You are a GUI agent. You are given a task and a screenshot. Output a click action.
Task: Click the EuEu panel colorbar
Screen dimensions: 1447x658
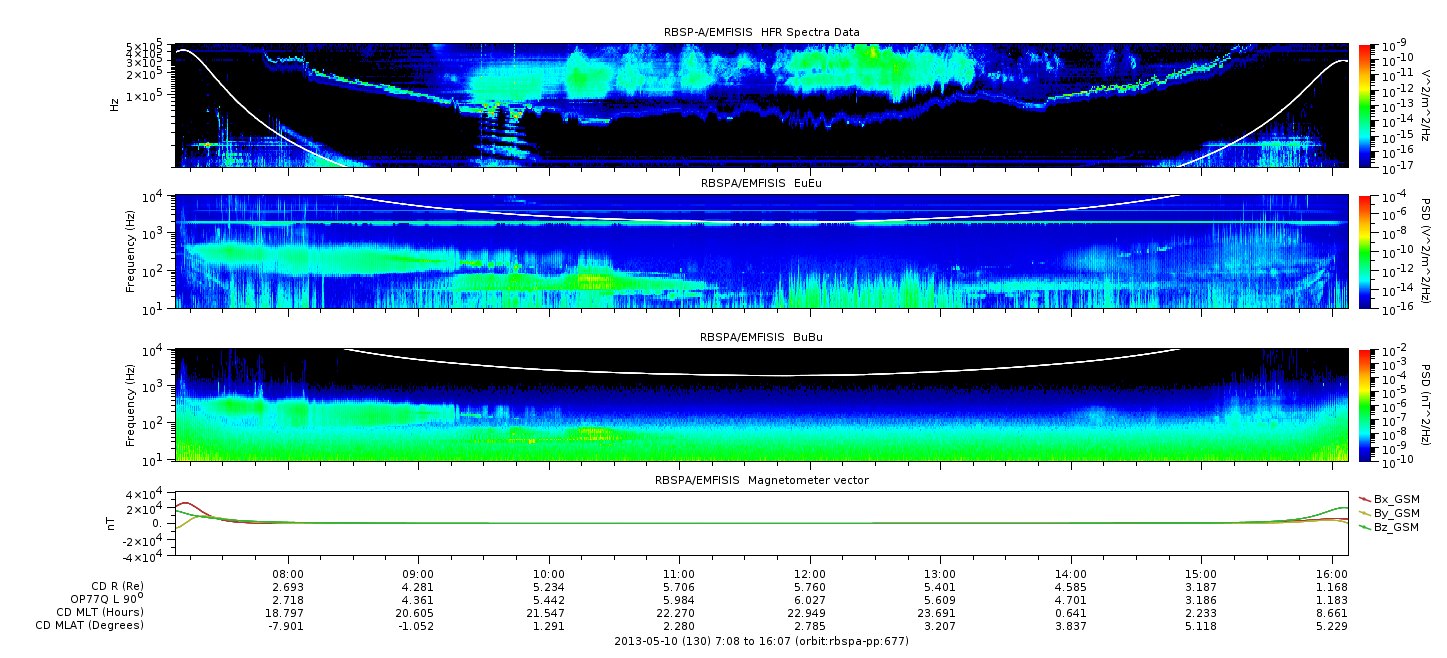click(x=1364, y=251)
